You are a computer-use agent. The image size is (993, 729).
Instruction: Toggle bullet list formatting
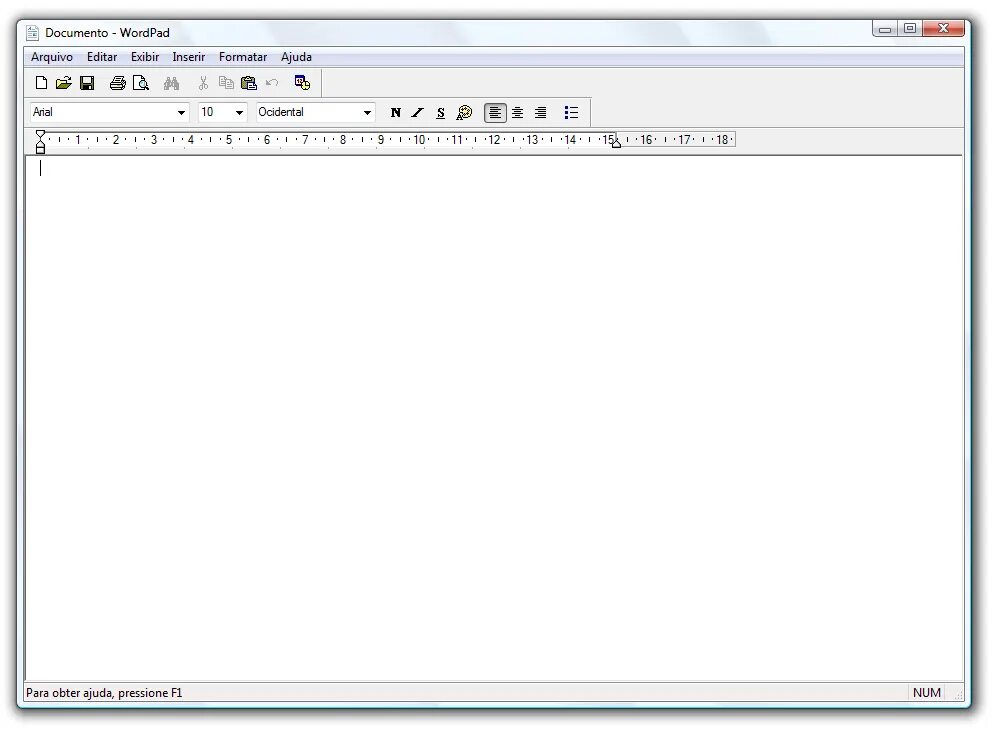click(571, 113)
